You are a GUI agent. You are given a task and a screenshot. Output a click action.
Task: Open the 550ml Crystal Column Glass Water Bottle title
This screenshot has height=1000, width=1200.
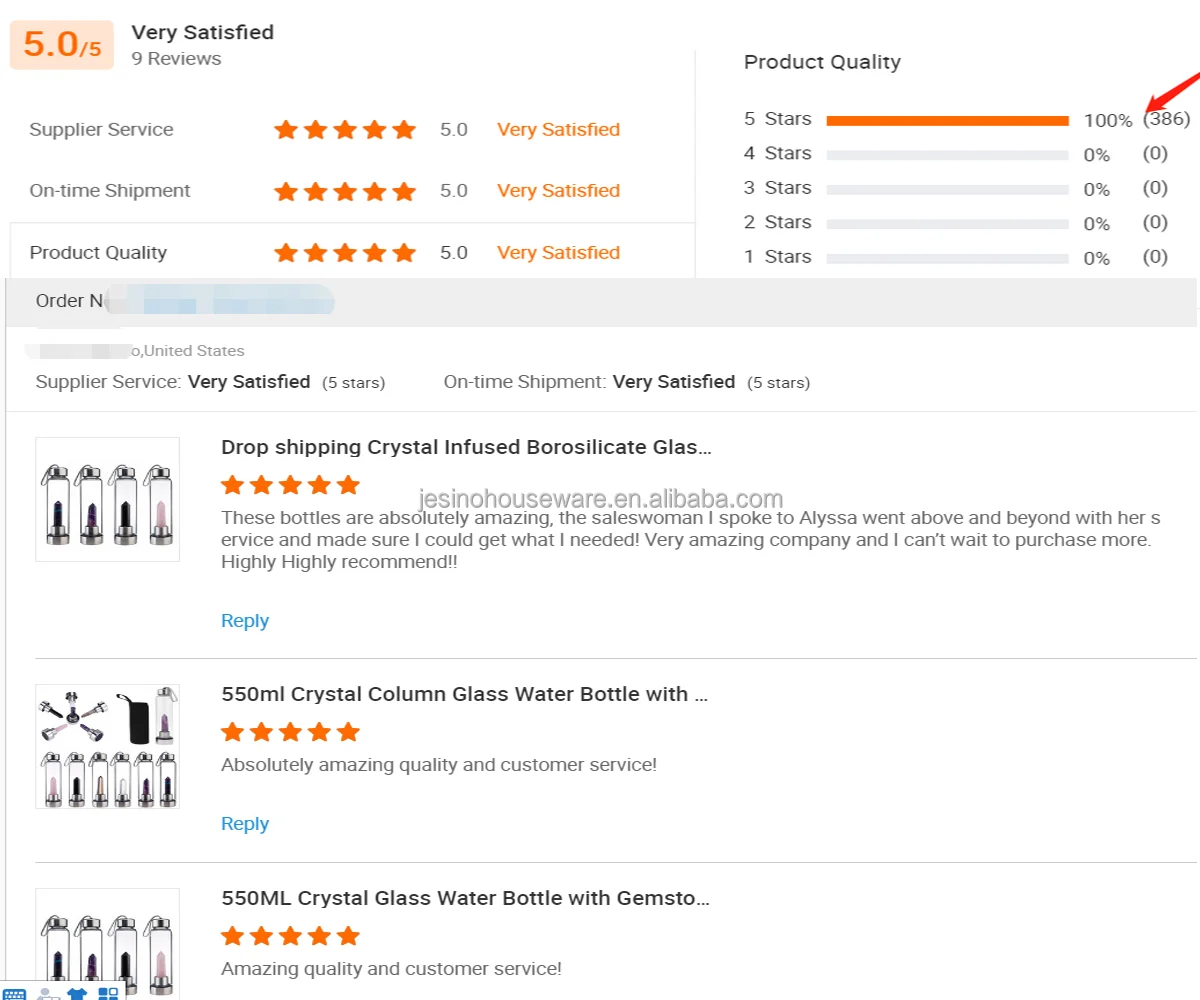[464, 694]
